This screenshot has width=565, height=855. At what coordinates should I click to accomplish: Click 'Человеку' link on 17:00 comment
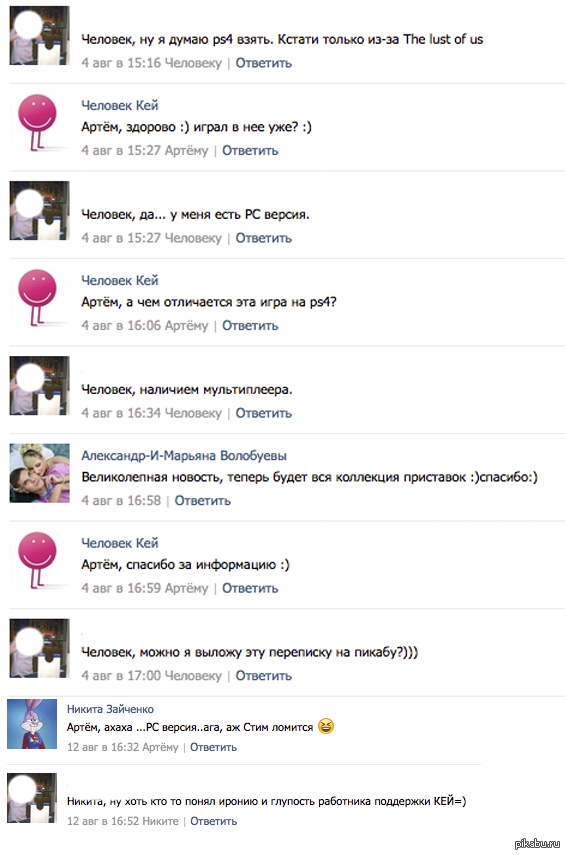coord(193,676)
